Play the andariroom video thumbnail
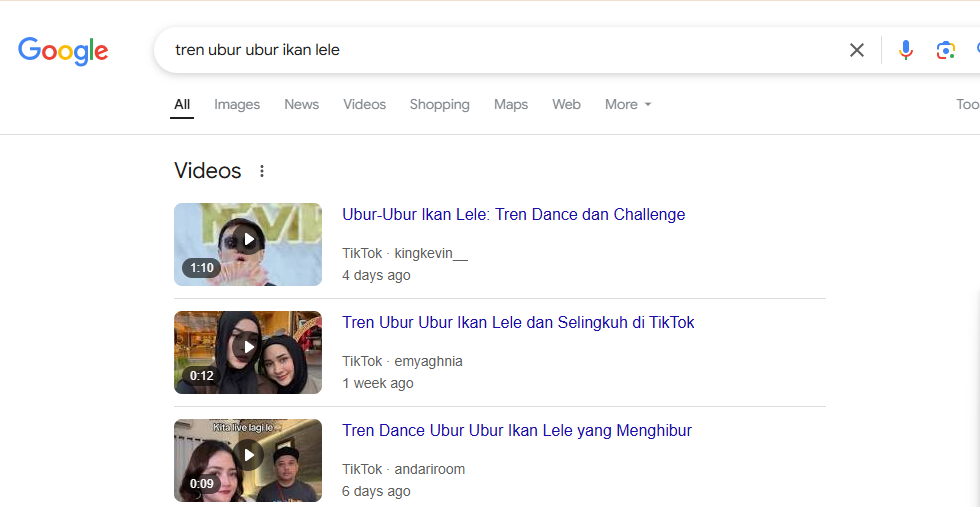980x507 pixels. (x=248, y=460)
